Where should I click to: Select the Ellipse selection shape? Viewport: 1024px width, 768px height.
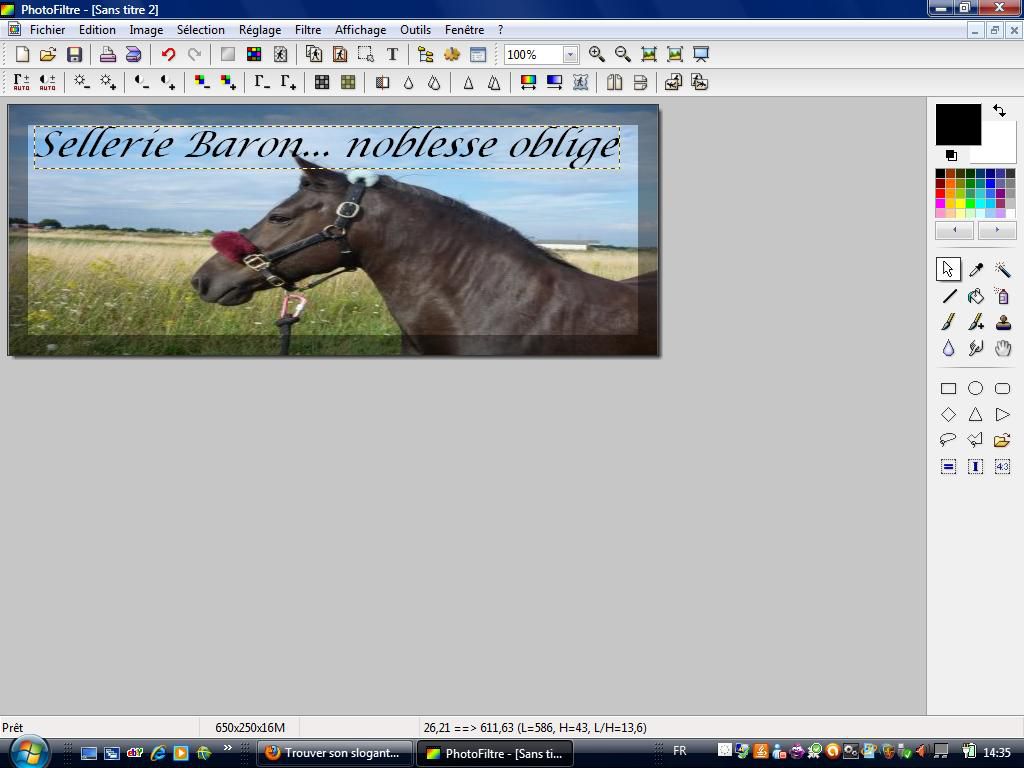point(975,388)
